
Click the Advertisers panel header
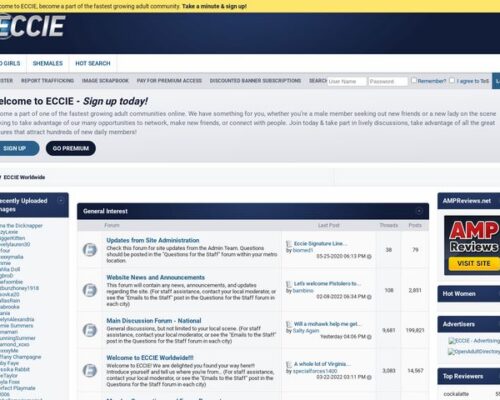point(469,324)
